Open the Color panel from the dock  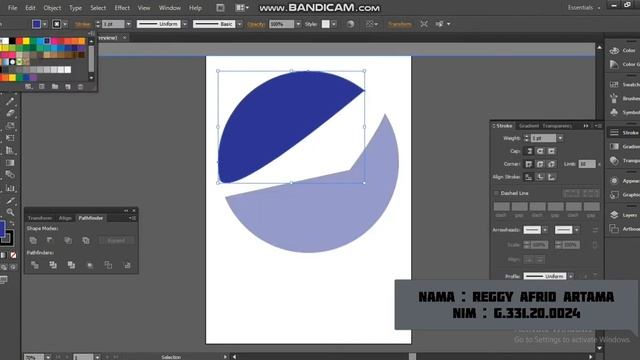tap(623, 50)
